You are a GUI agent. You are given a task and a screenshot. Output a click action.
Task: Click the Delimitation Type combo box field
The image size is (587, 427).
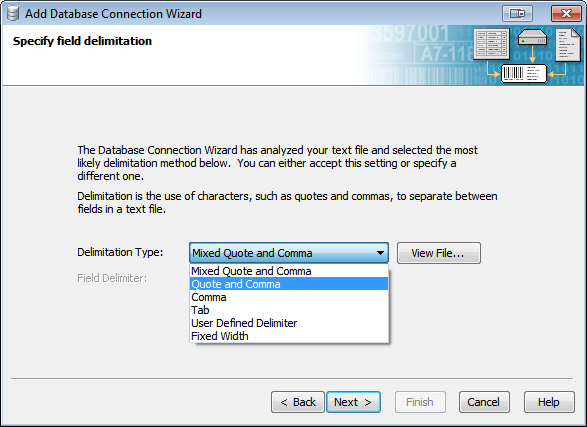coord(289,253)
